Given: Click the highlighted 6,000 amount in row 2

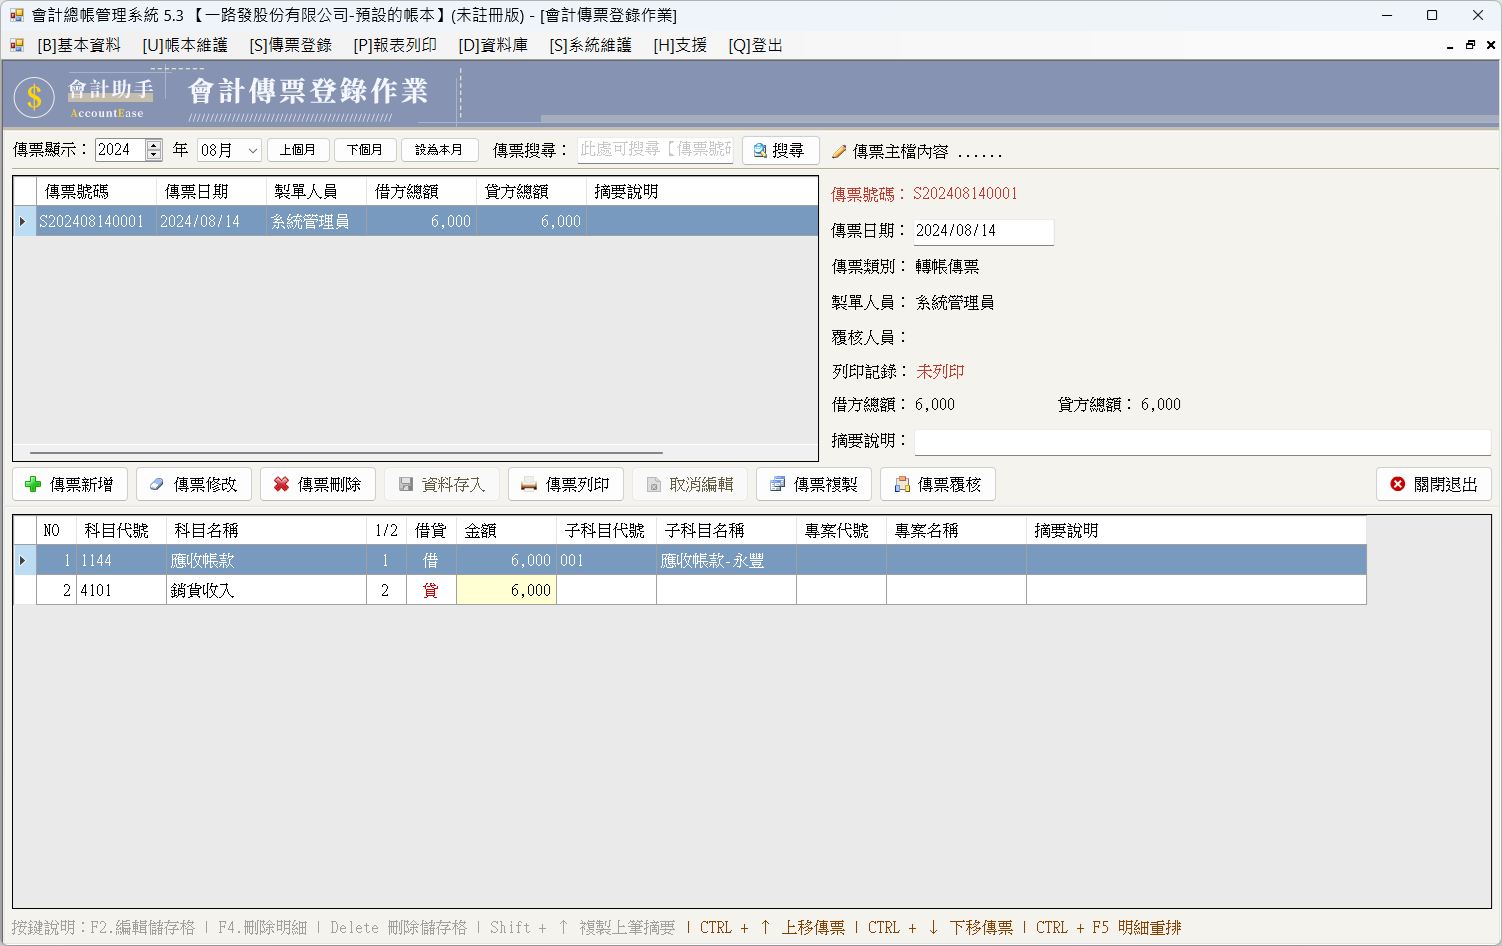Looking at the screenshot, I should point(506,590).
